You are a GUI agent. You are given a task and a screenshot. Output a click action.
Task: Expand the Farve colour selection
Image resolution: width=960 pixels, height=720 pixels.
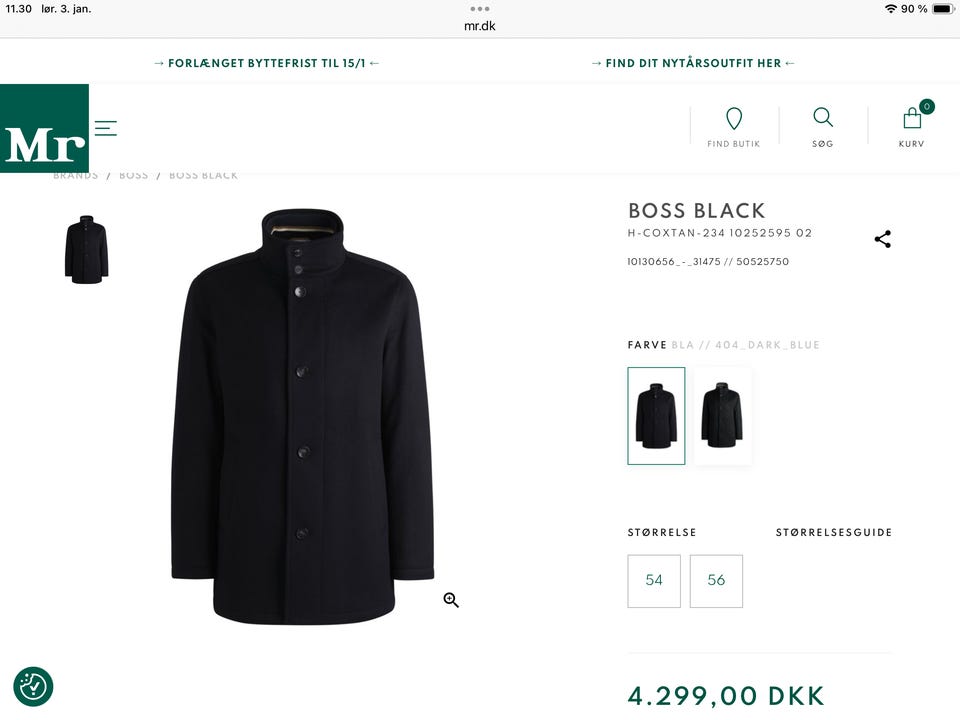646,344
